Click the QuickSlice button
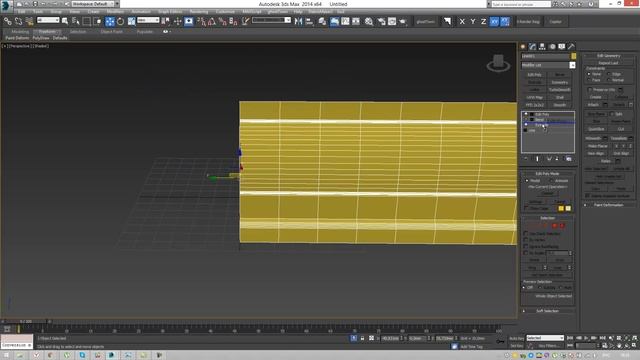The width and height of the screenshot is (640, 360). click(x=596, y=129)
